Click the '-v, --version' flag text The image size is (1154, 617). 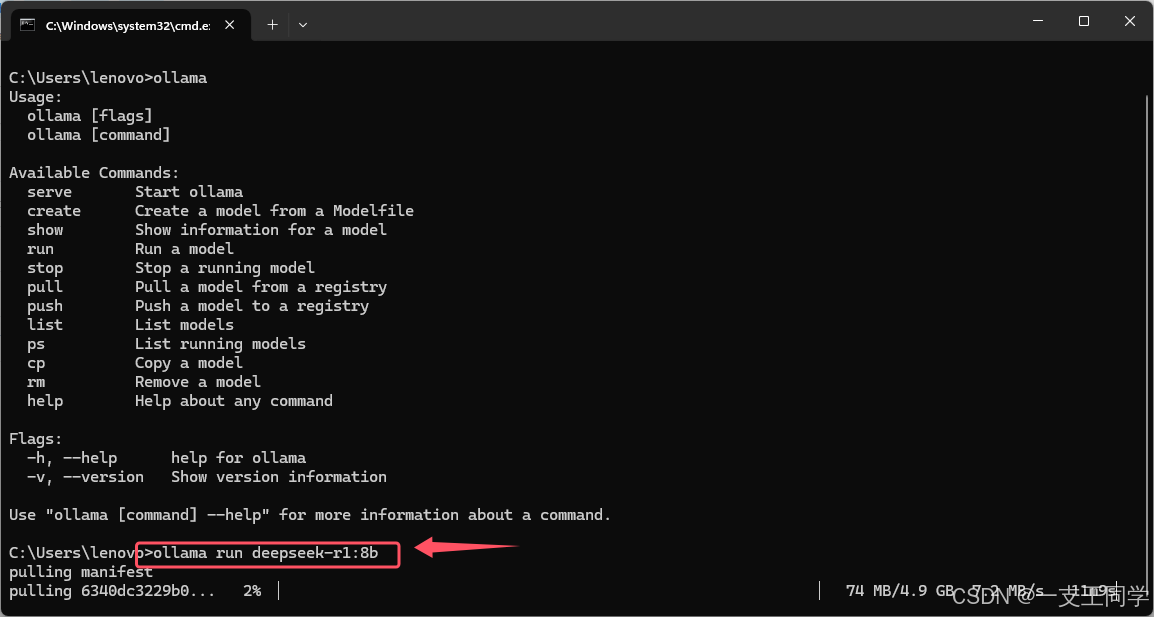[x=85, y=478]
